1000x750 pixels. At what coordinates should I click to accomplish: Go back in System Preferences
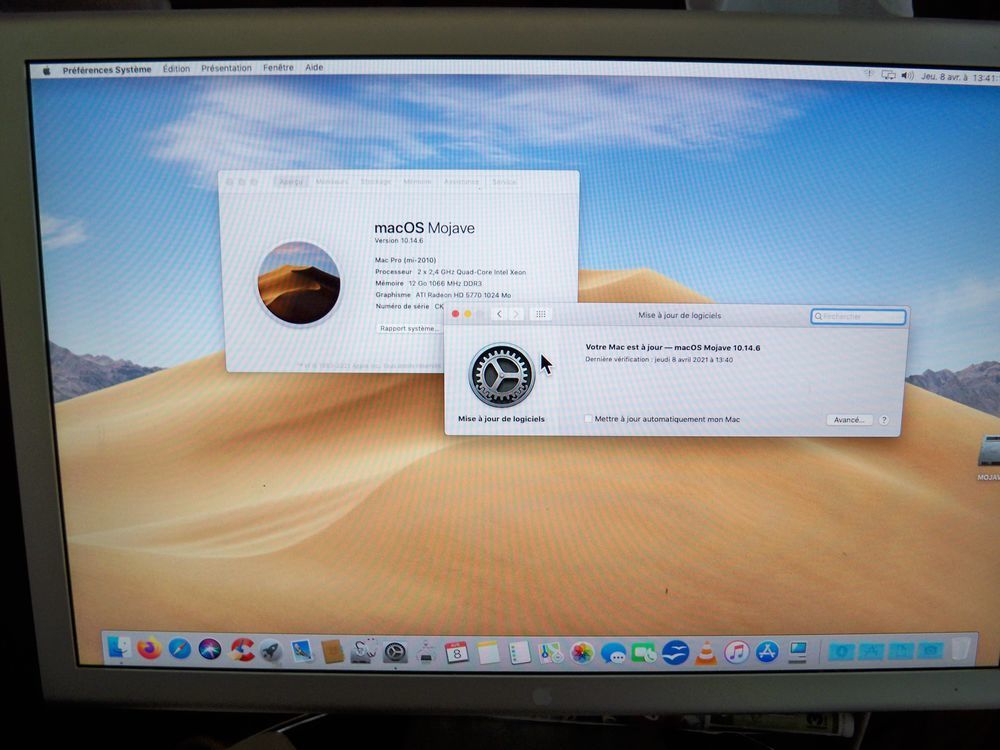pyautogui.click(x=499, y=314)
